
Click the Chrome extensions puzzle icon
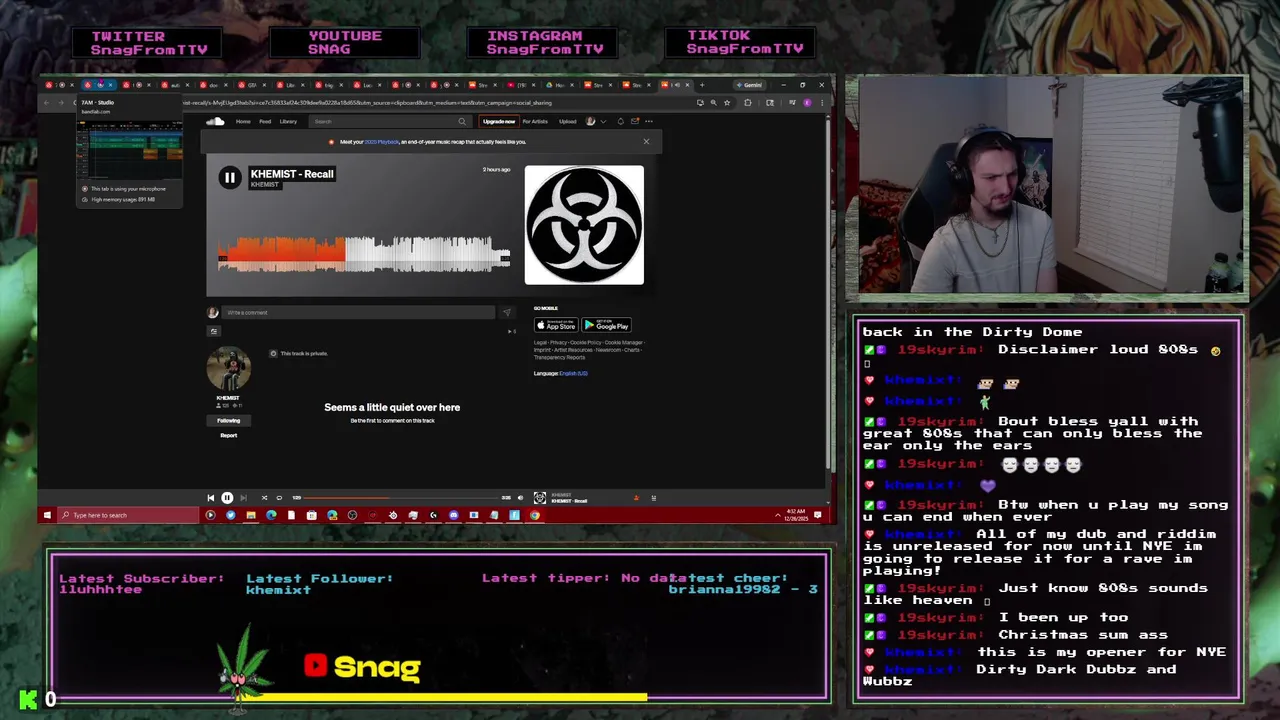[748, 102]
